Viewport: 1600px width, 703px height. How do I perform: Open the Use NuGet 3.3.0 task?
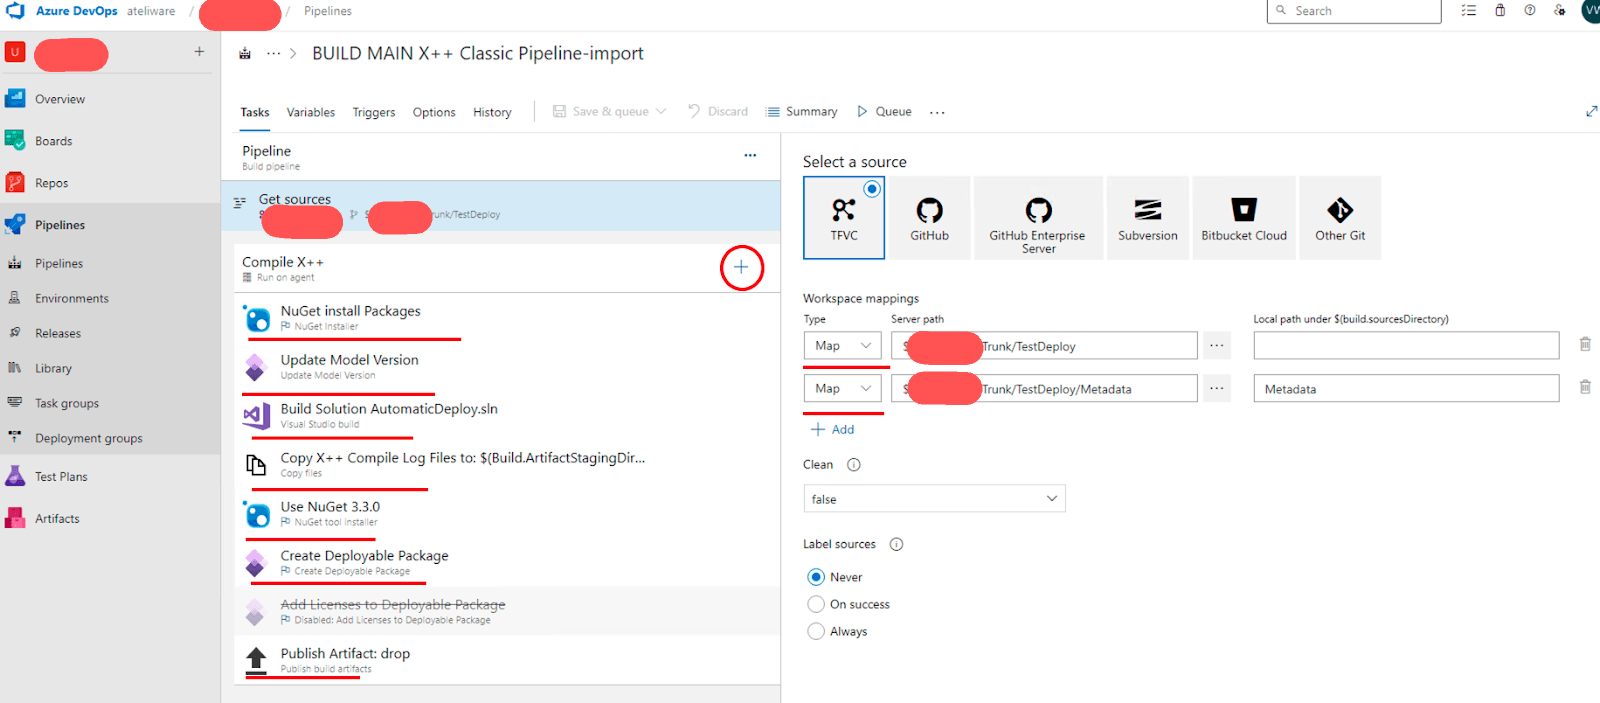pos(507,513)
